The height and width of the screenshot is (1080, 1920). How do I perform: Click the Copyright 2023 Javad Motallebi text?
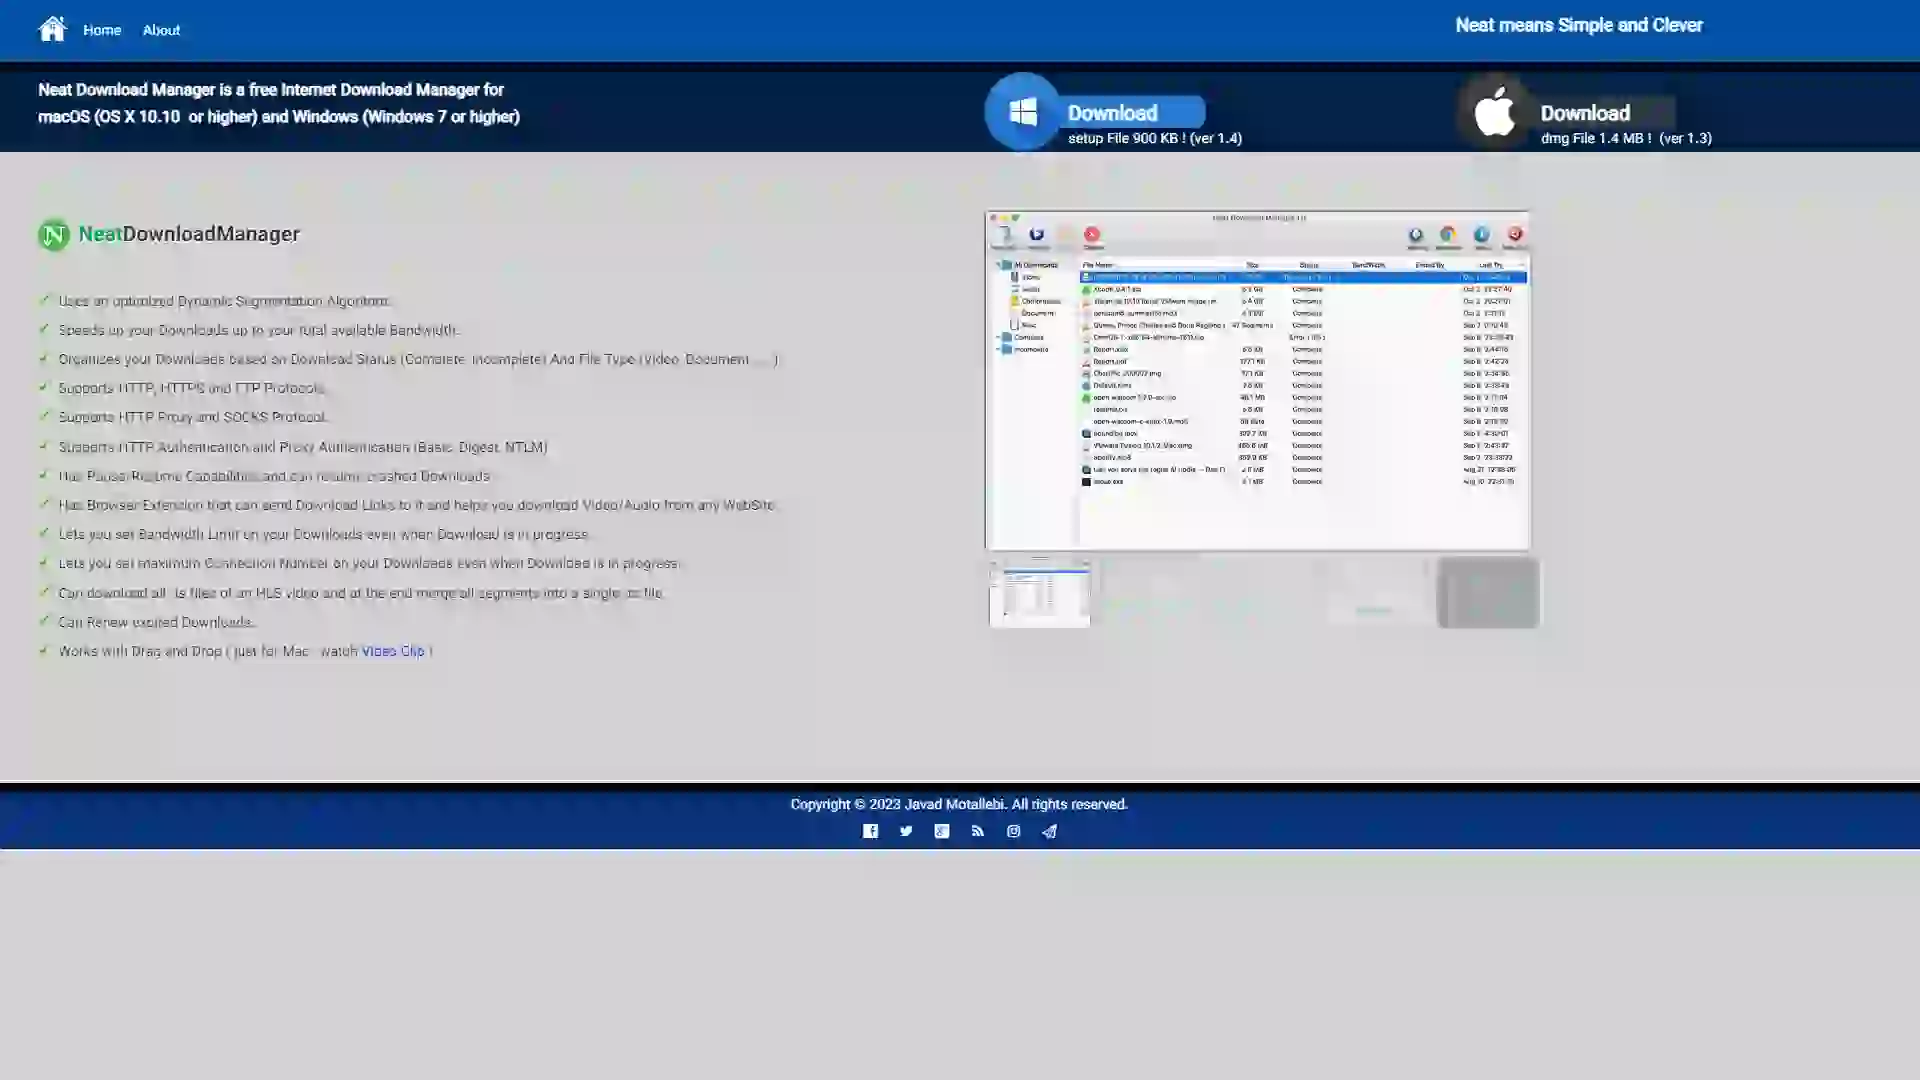959,804
